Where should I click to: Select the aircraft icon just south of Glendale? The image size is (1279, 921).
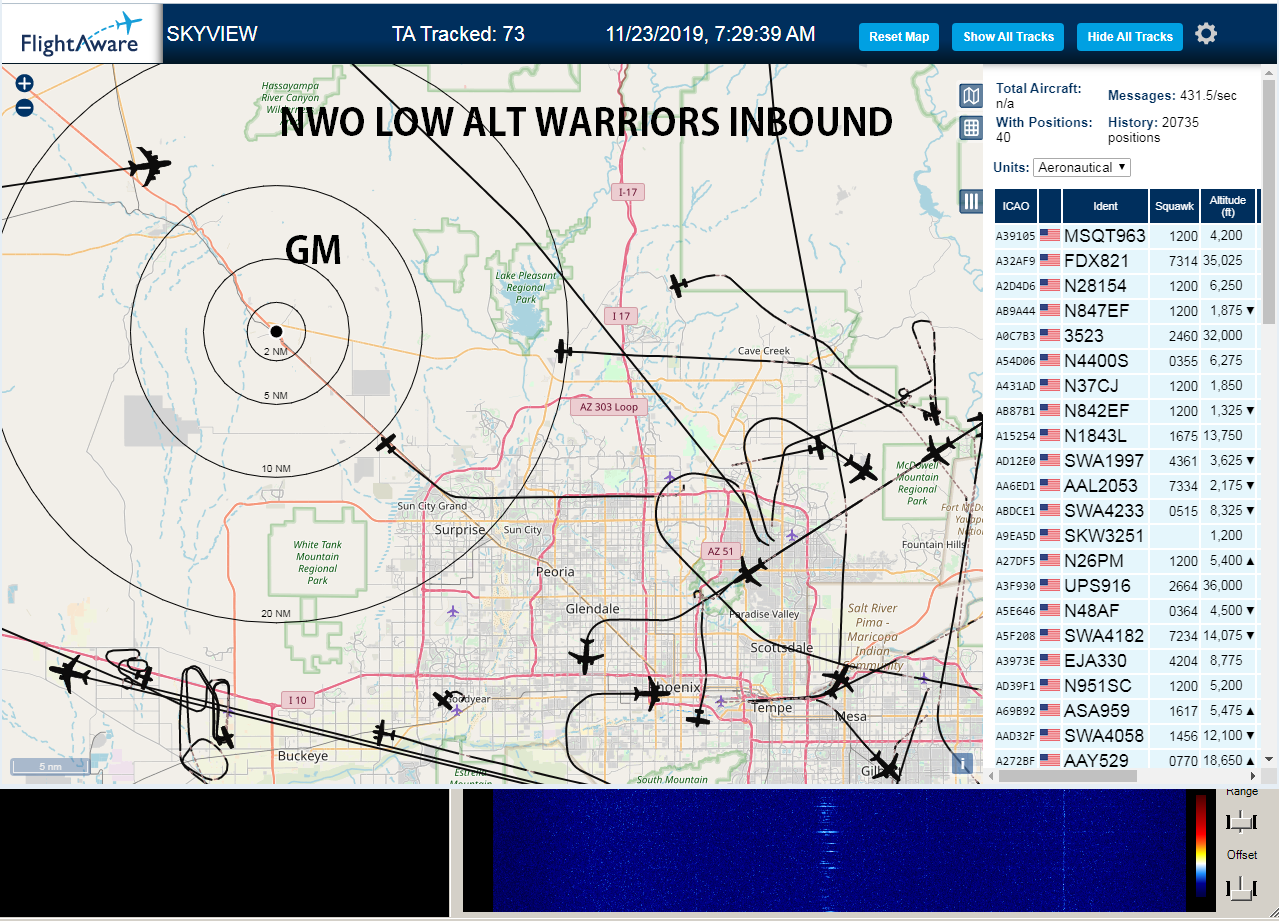[586, 656]
